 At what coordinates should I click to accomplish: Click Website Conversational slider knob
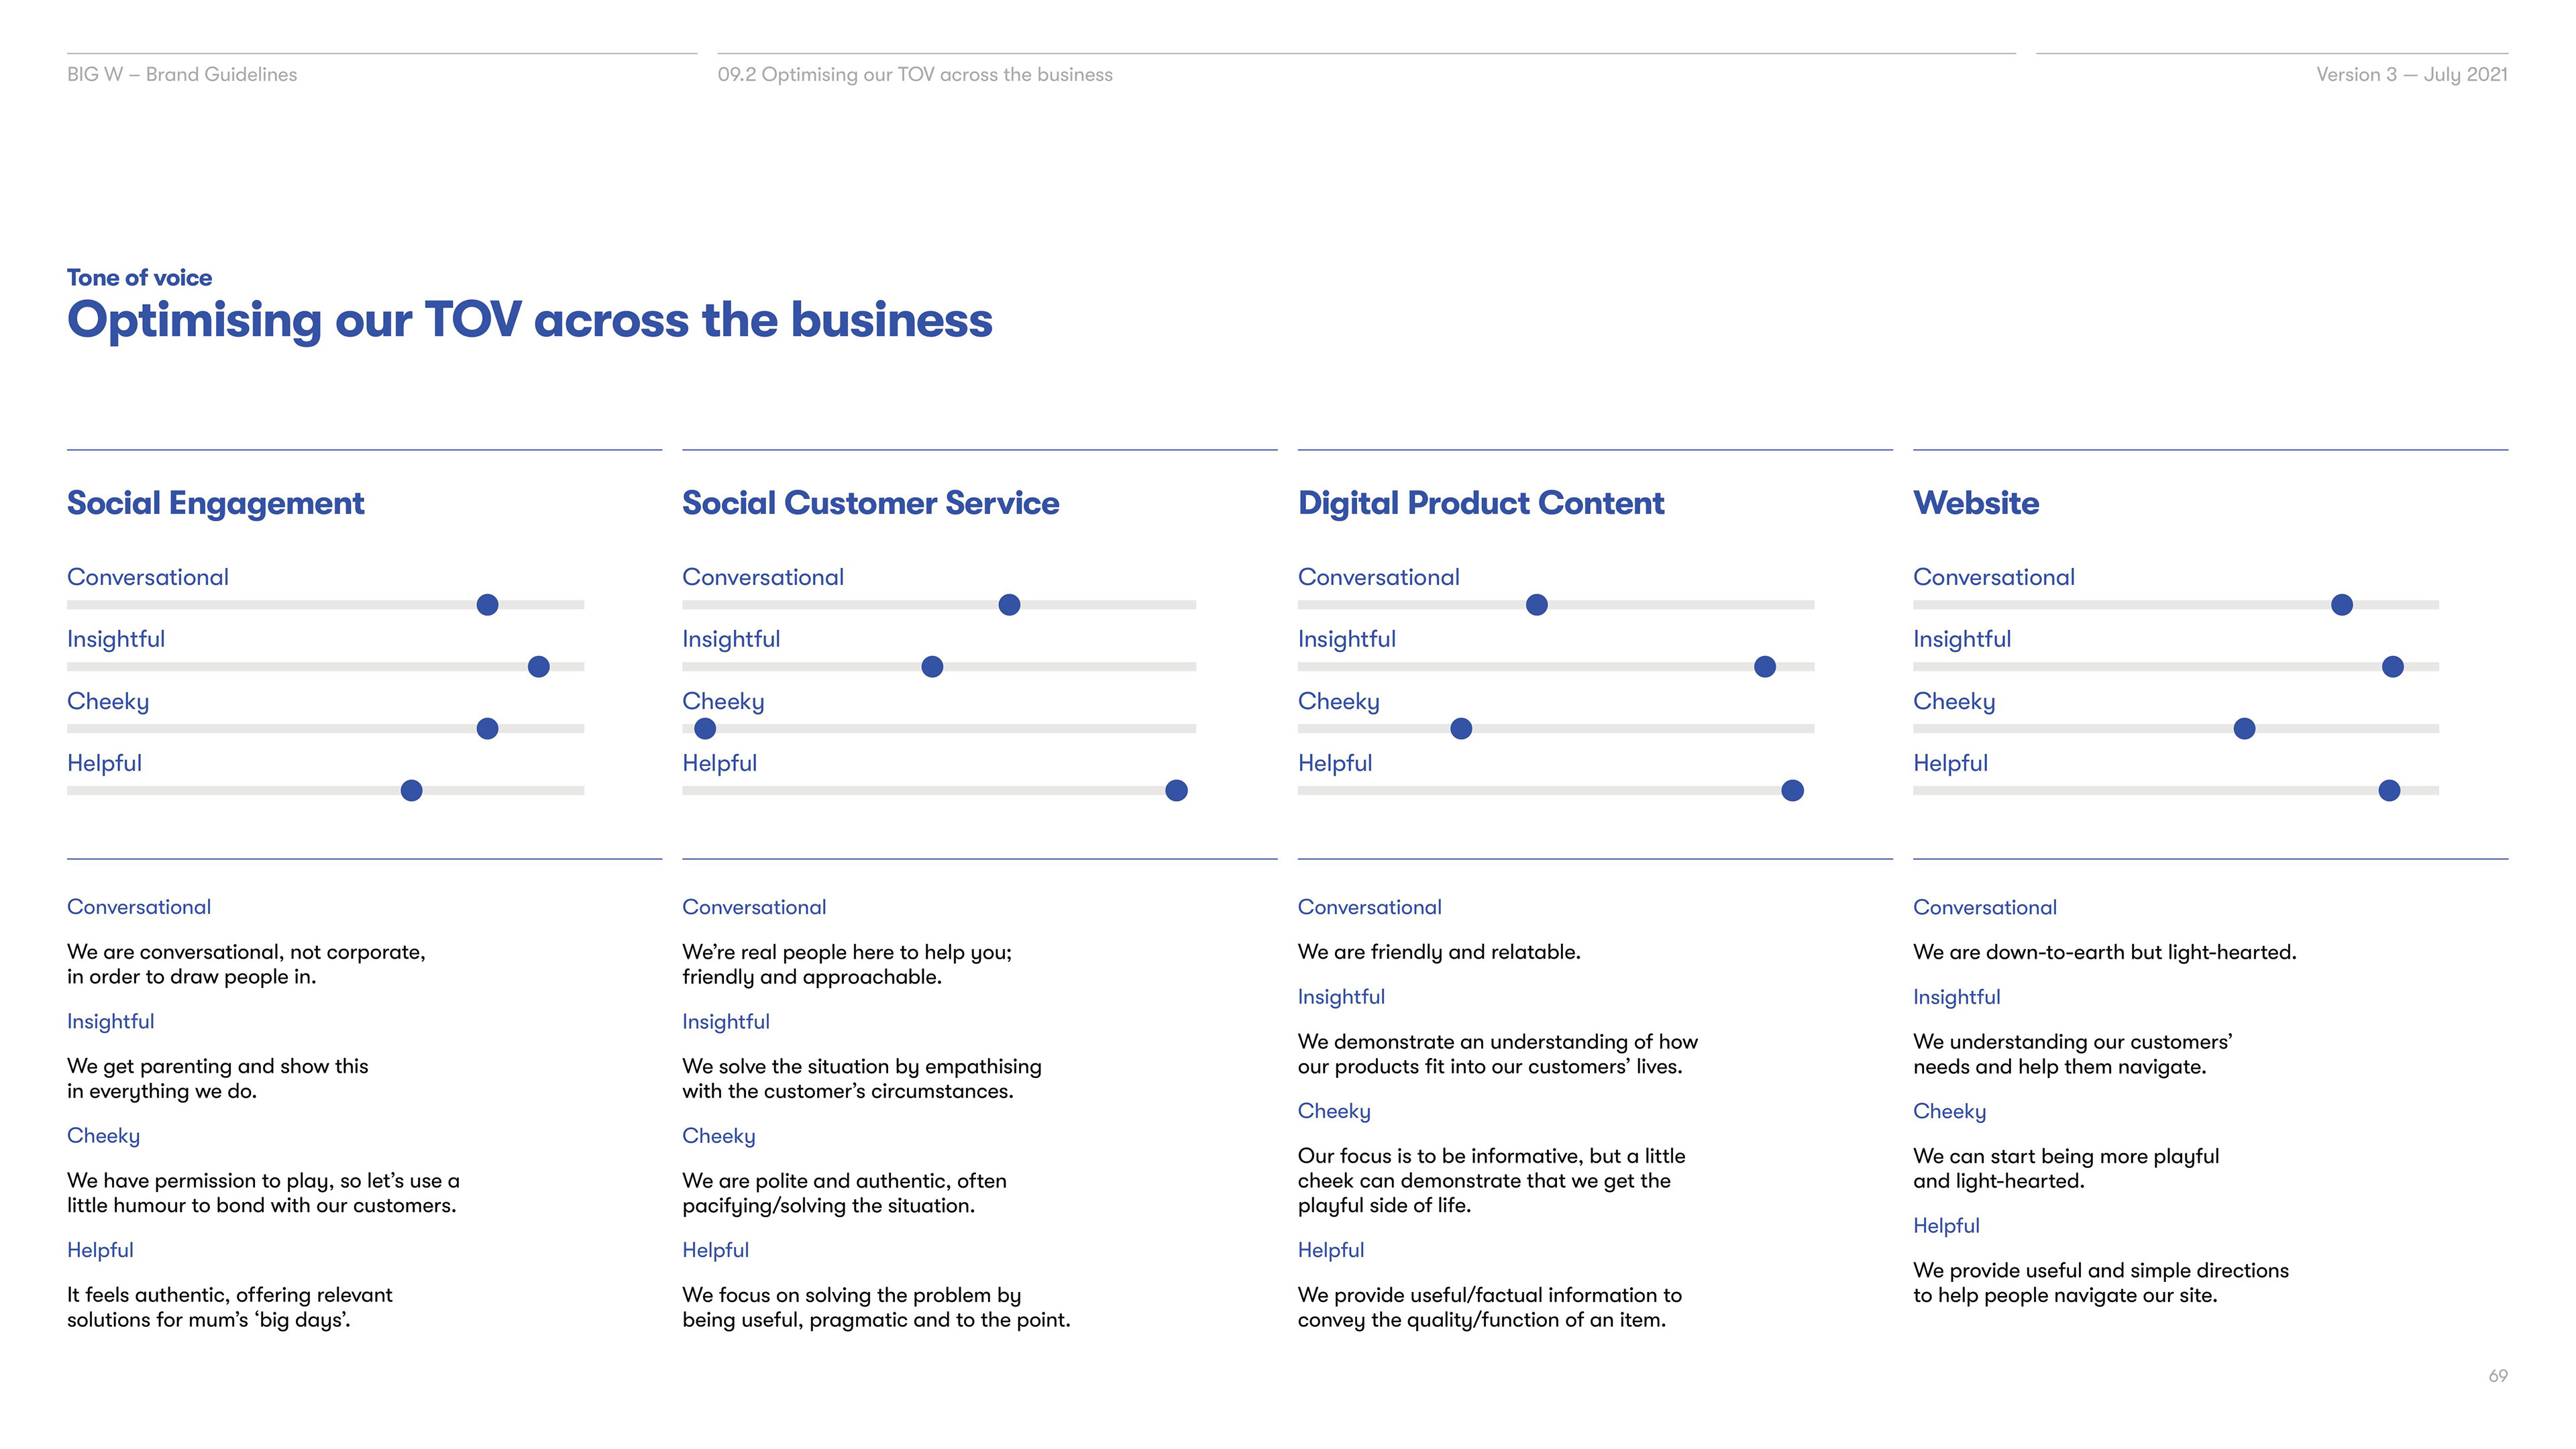coord(2341,605)
